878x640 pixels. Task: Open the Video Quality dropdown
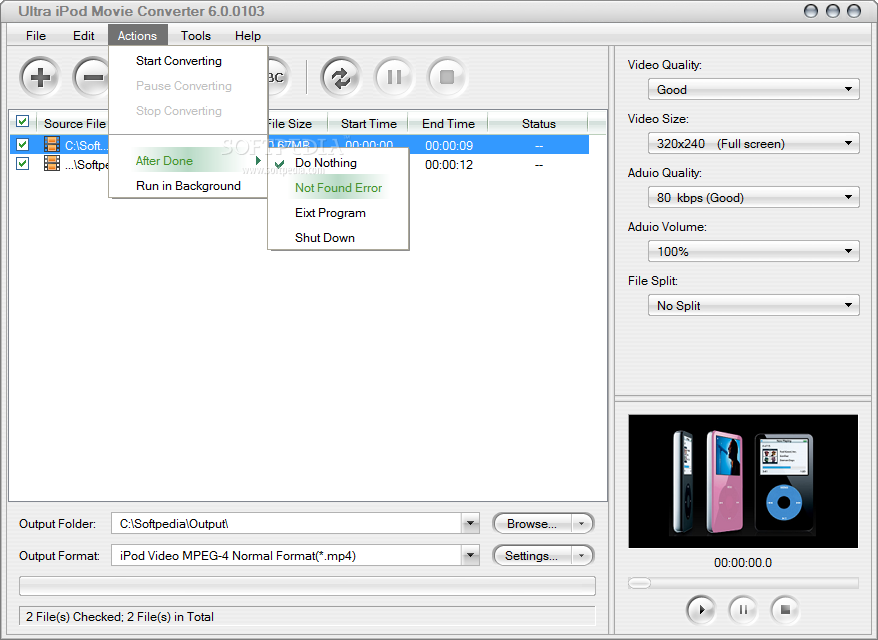click(x=754, y=89)
